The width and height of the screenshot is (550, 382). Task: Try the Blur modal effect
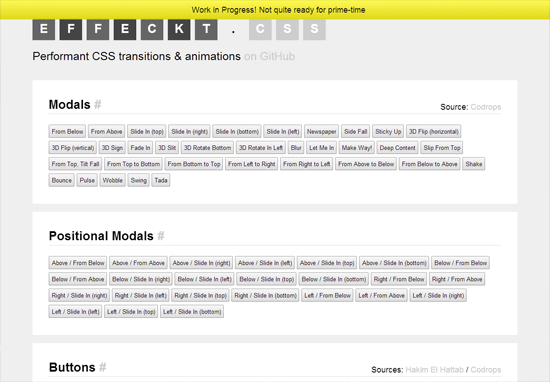pyautogui.click(x=296, y=148)
